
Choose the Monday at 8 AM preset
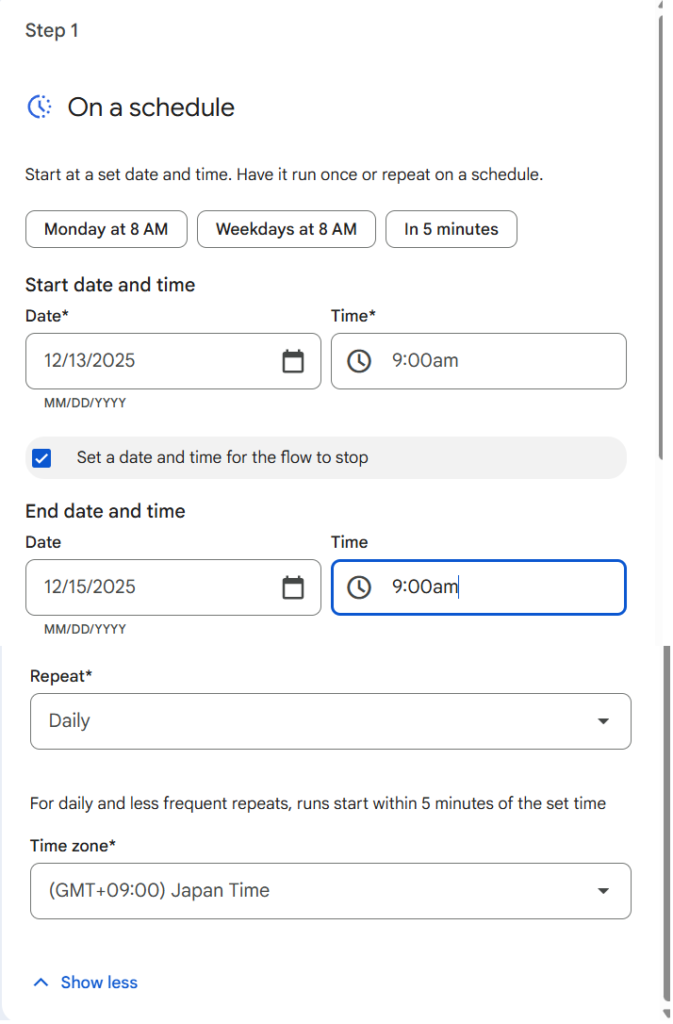pos(106,229)
